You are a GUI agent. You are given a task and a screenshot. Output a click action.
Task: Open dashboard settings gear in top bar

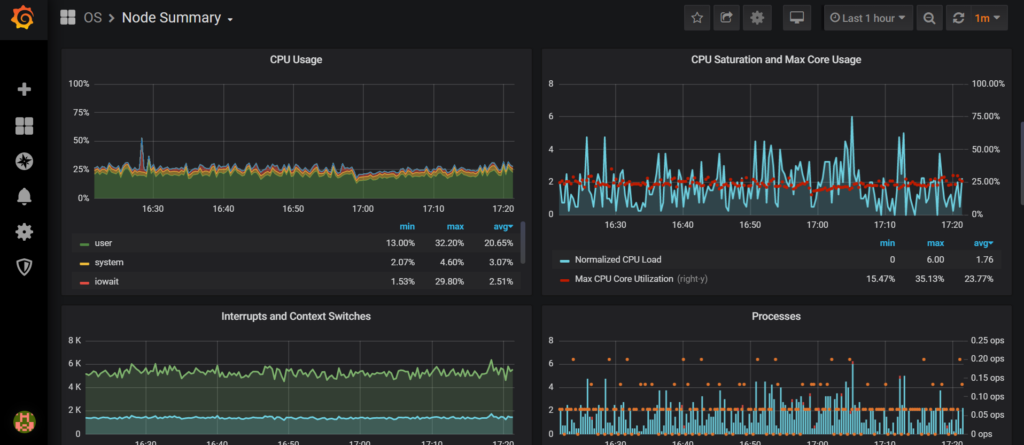point(757,18)
